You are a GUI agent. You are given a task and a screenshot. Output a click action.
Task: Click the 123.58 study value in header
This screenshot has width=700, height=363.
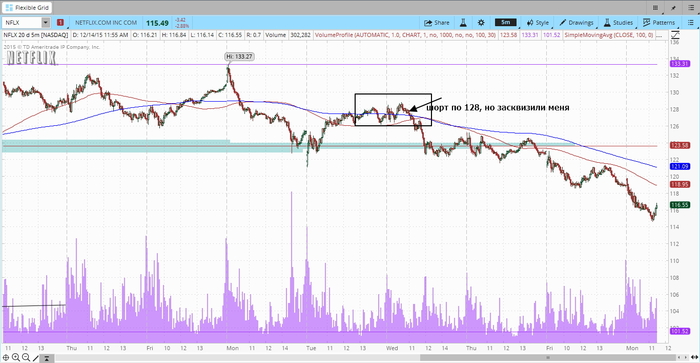pyautogui.click(x=508, y=35)
